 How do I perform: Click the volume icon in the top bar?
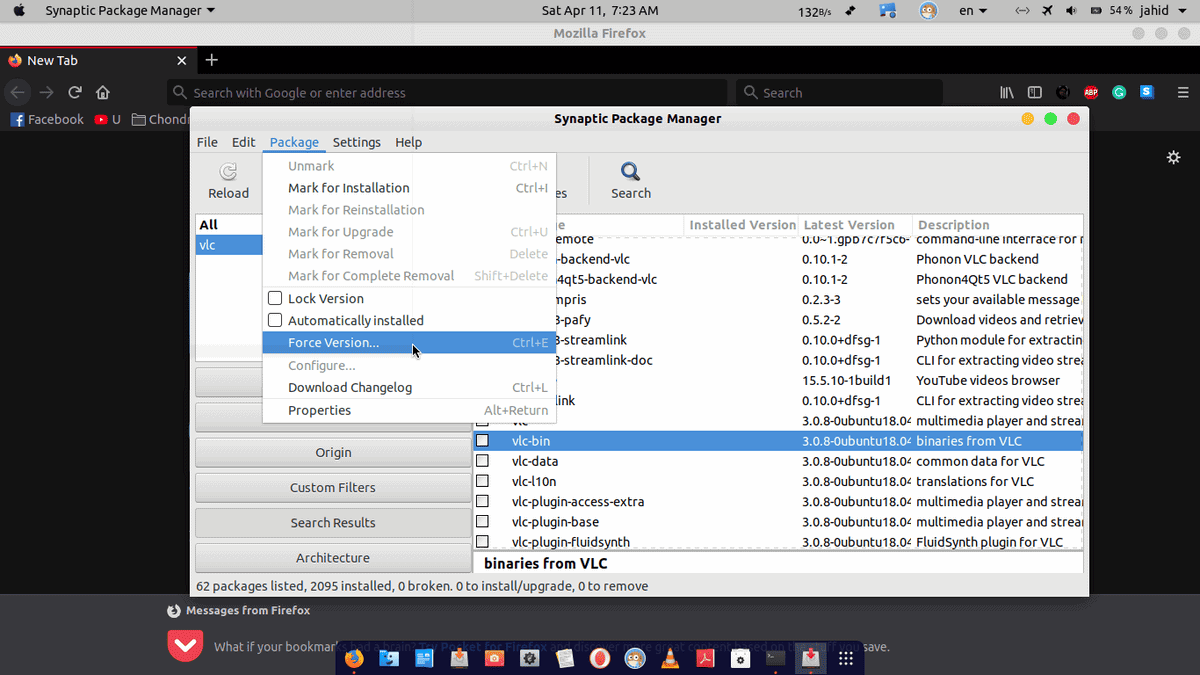1072,10
